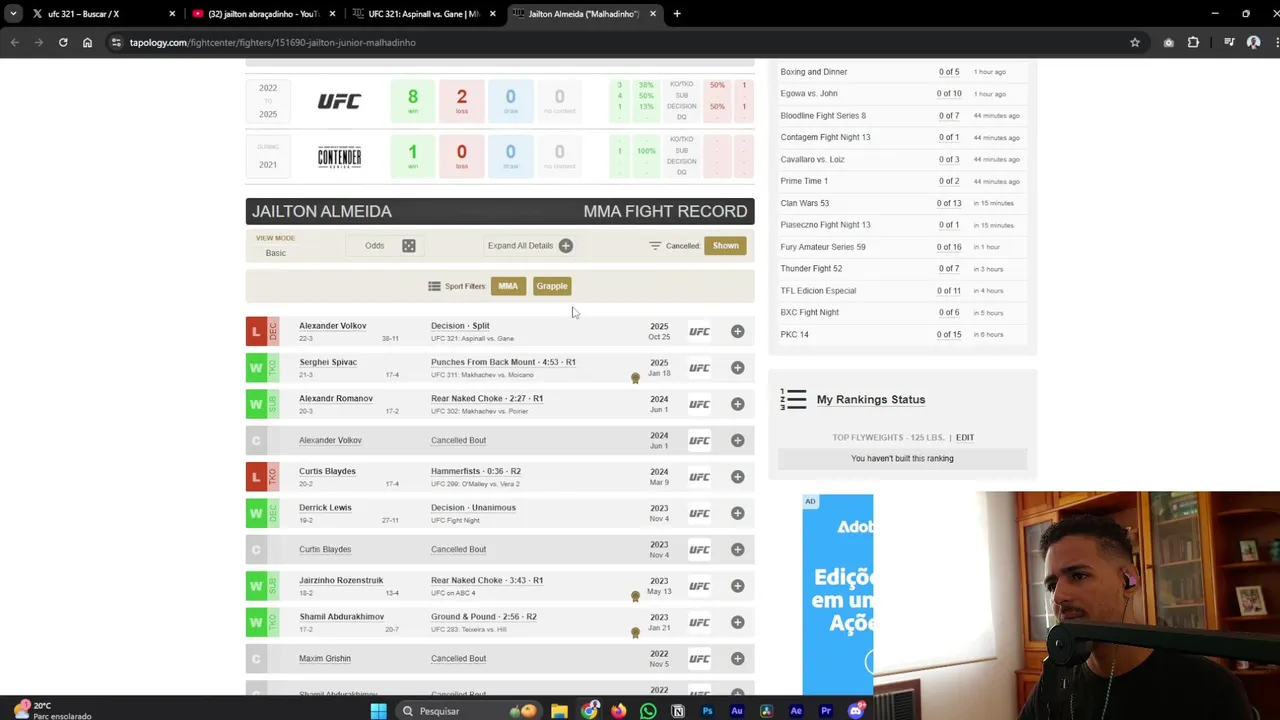The height and width of the screenshot is (720, 1280).
Task: Switch to the jailton abraçadinho YouTube tab
Action: pyautogui.click(x=264, y=14)
